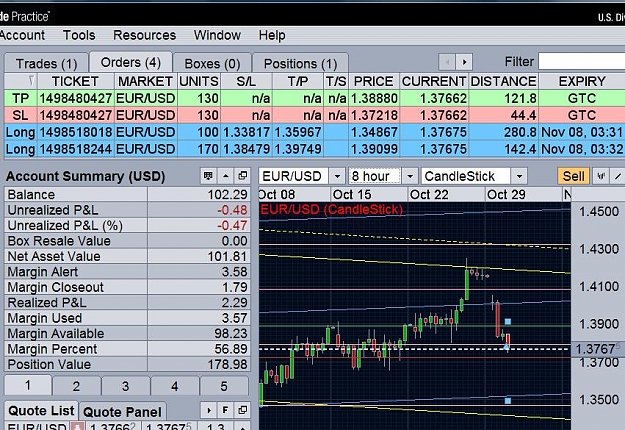Open the 8 hour timeframe dropdown
This screenshot has width=625, height=430.
coord(410,176)
